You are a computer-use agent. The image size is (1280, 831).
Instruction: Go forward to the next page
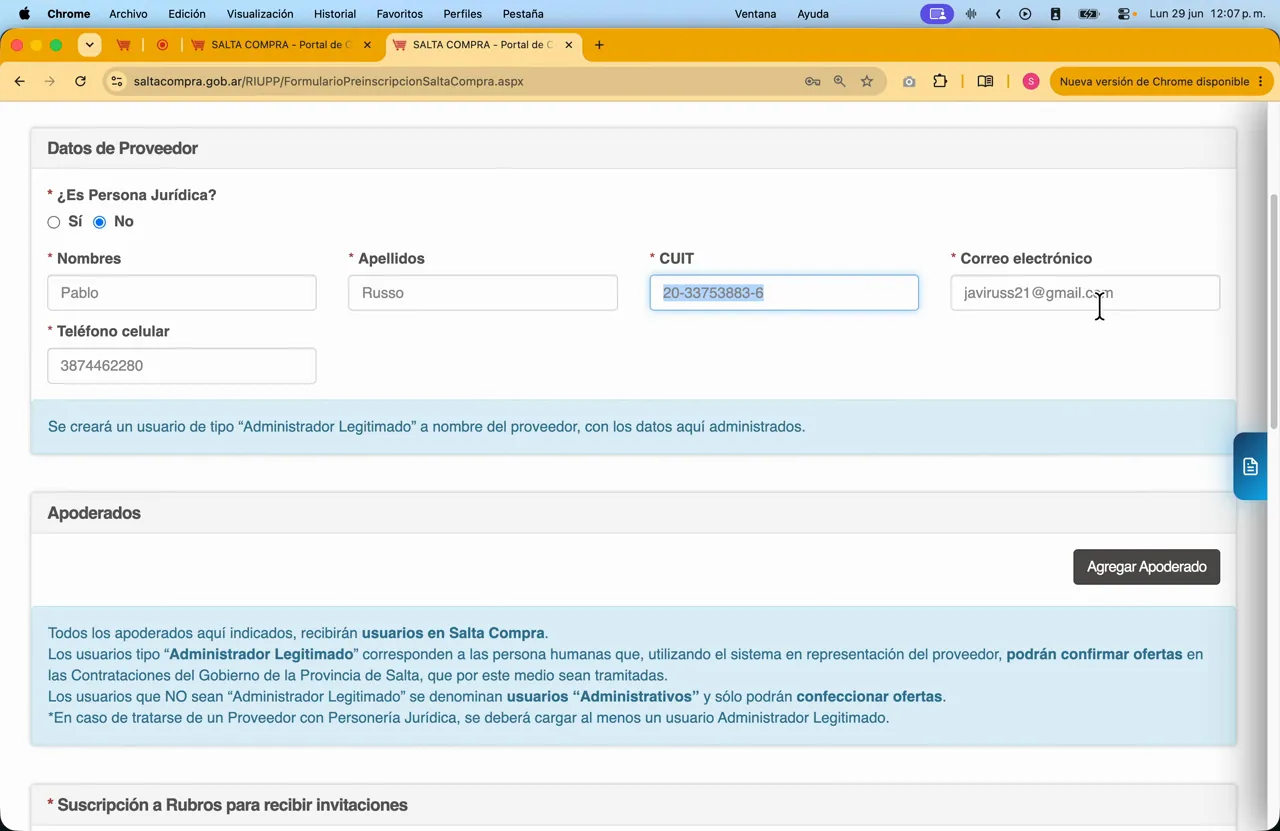50,81
